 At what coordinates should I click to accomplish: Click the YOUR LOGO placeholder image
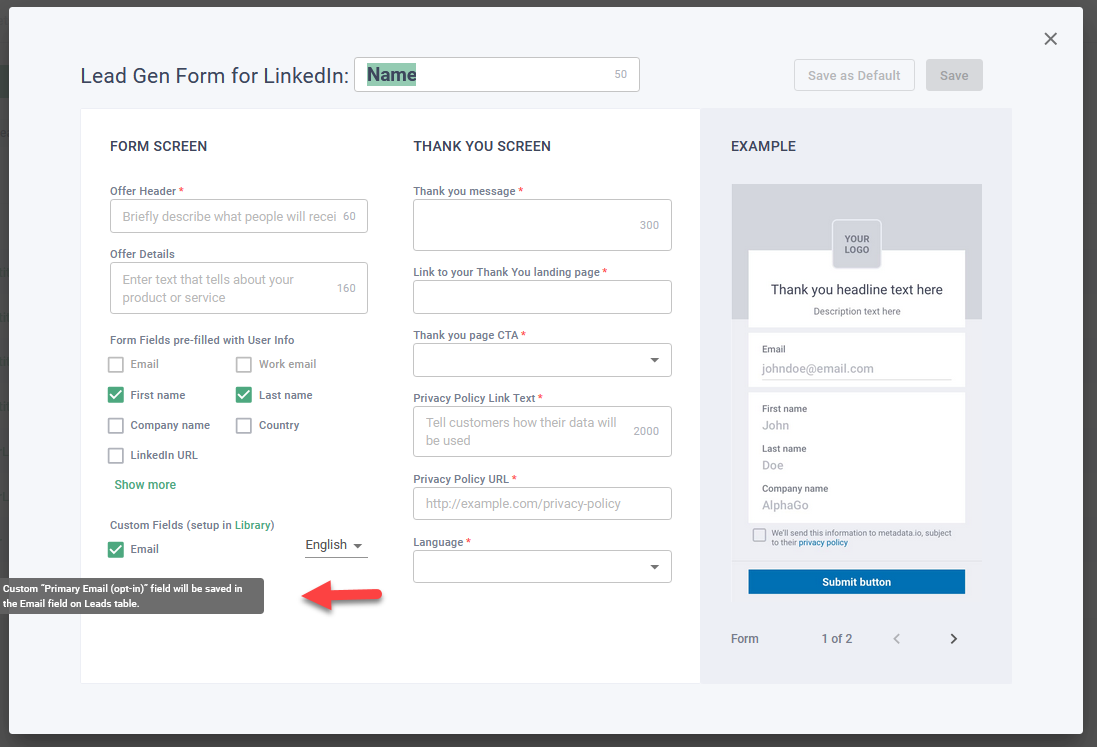(856, 244)
